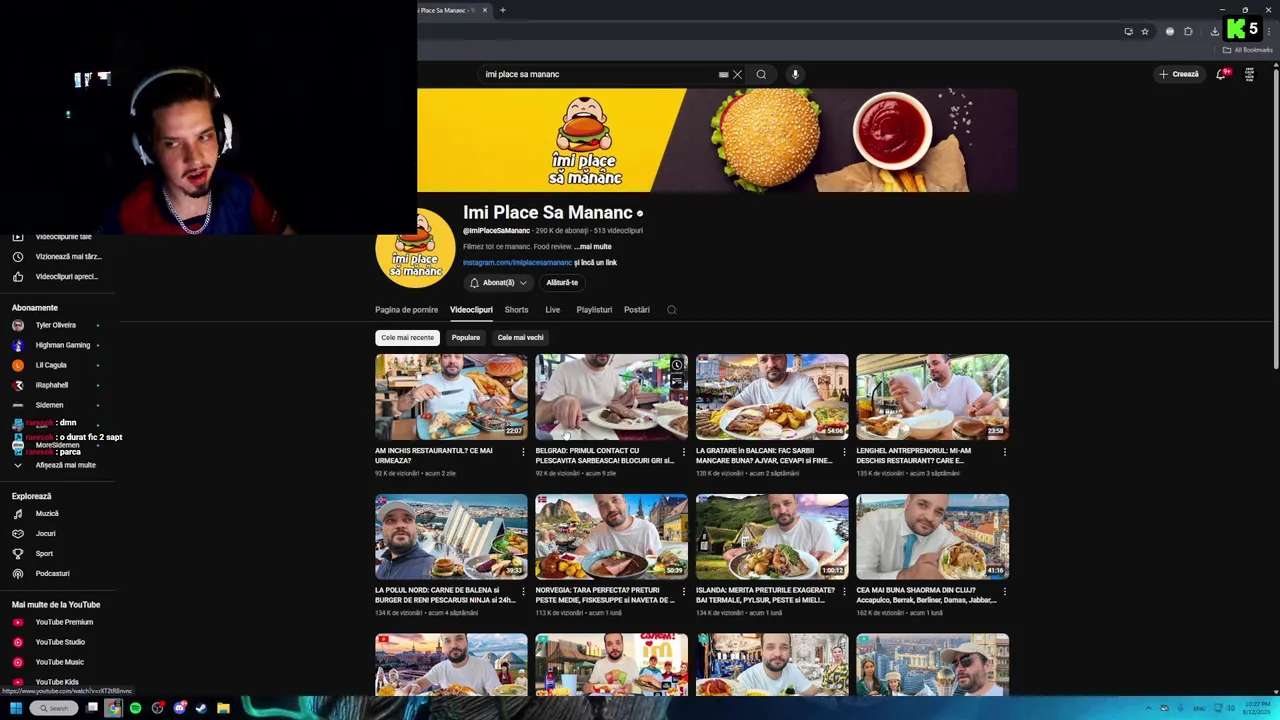
Task: Expand channel description ...mai multe
Action: pos(593,246)
